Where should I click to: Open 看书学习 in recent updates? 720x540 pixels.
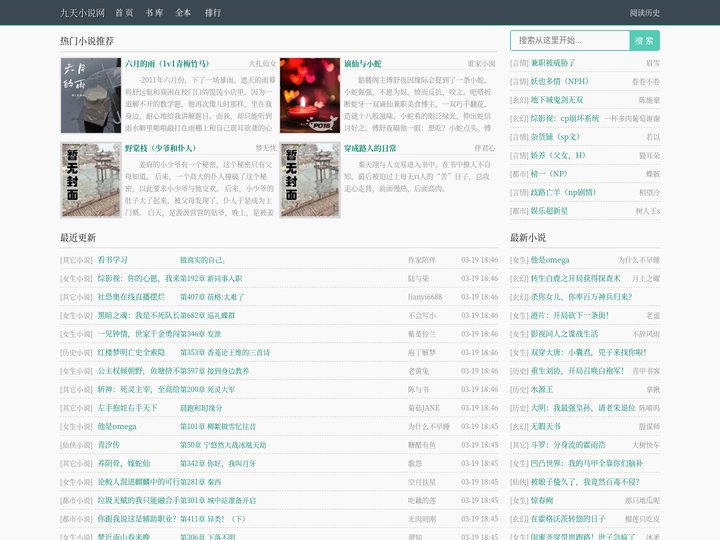point(112,260)
